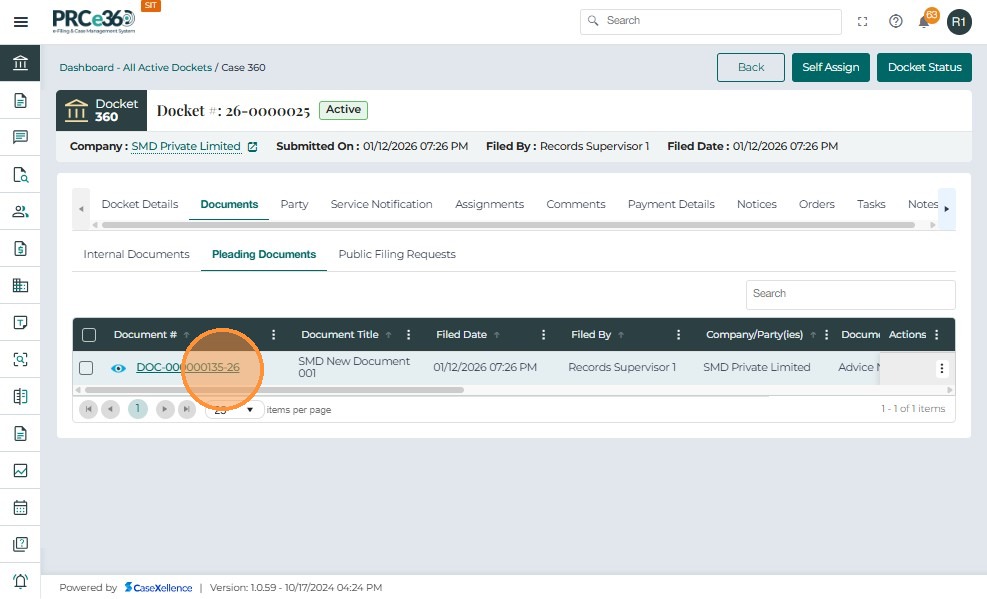Open the alarm bell sidebar icon
The width and height of the screenshot is (987, 599).
click(20, 581)
